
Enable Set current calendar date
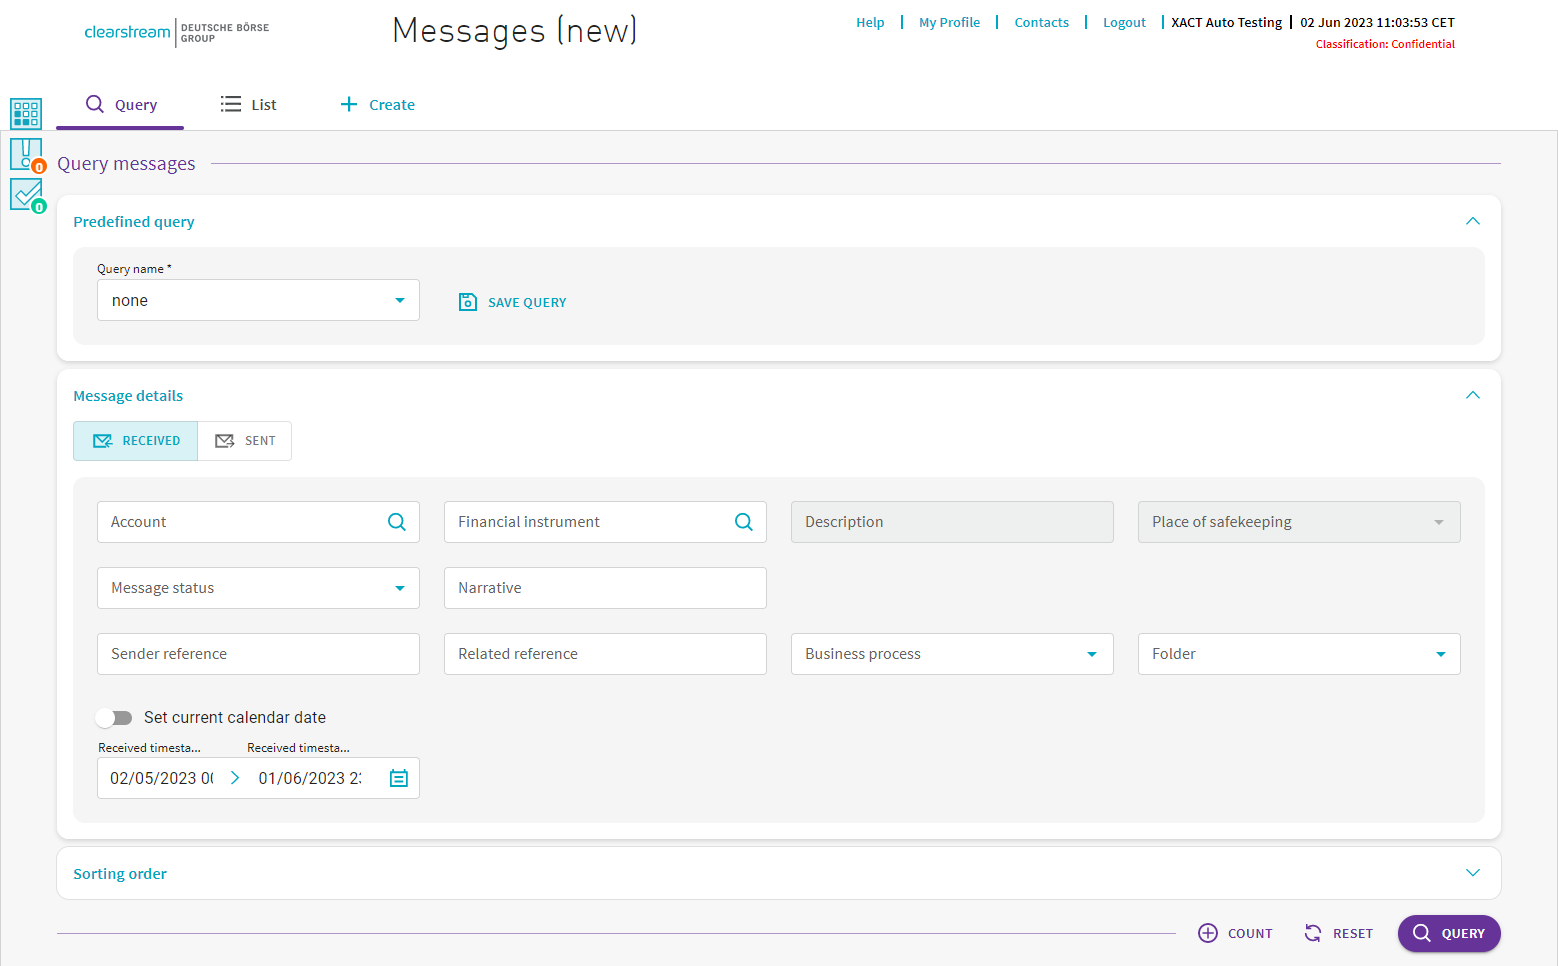(113, 717)
